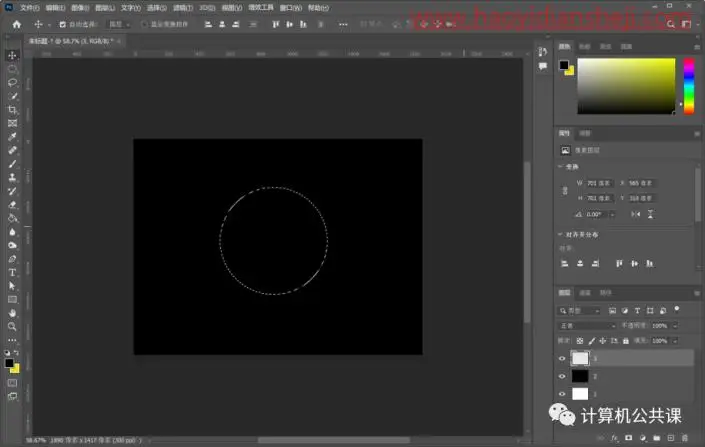Select the Brush tool
Screen dimensions: 705x447
pos(12,164)
